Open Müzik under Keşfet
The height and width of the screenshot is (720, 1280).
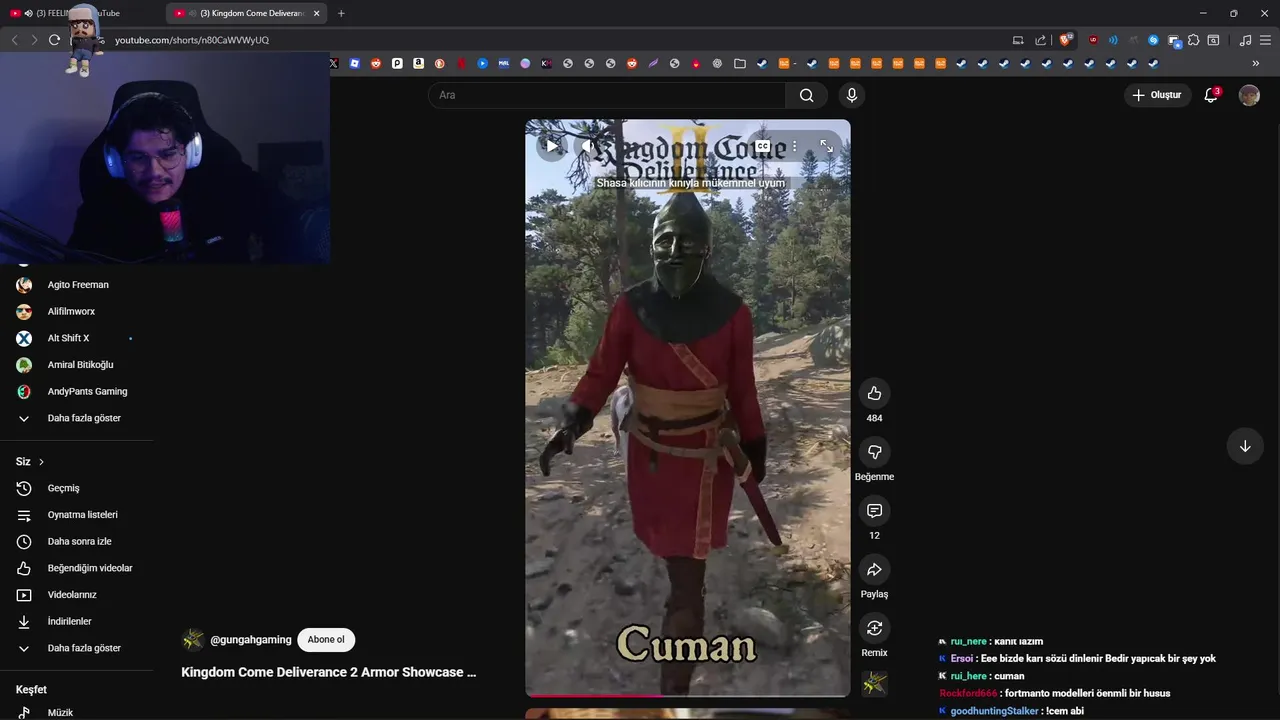point(77,712)
